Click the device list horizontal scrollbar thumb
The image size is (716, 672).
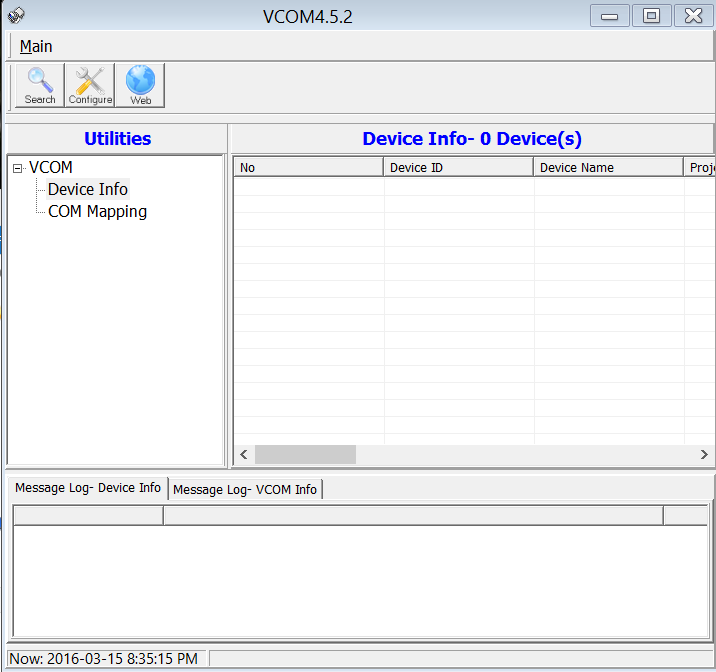[x=305, y=454]
